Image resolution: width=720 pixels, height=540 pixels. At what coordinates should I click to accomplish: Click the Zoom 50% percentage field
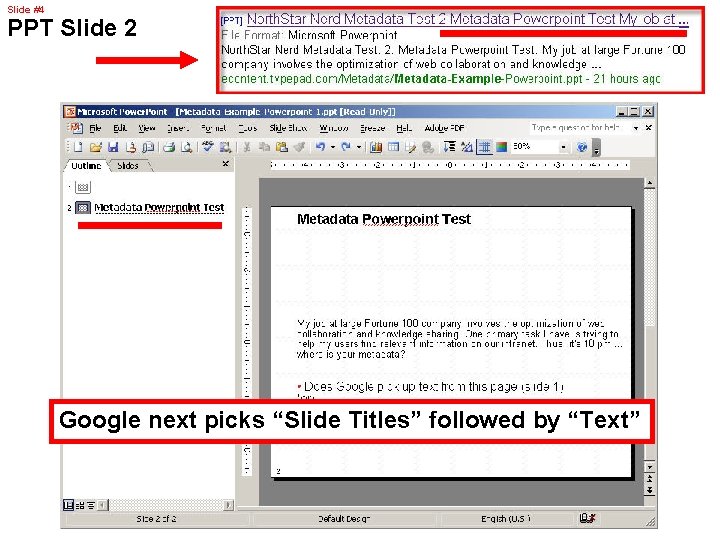click(x=534, y=146)
